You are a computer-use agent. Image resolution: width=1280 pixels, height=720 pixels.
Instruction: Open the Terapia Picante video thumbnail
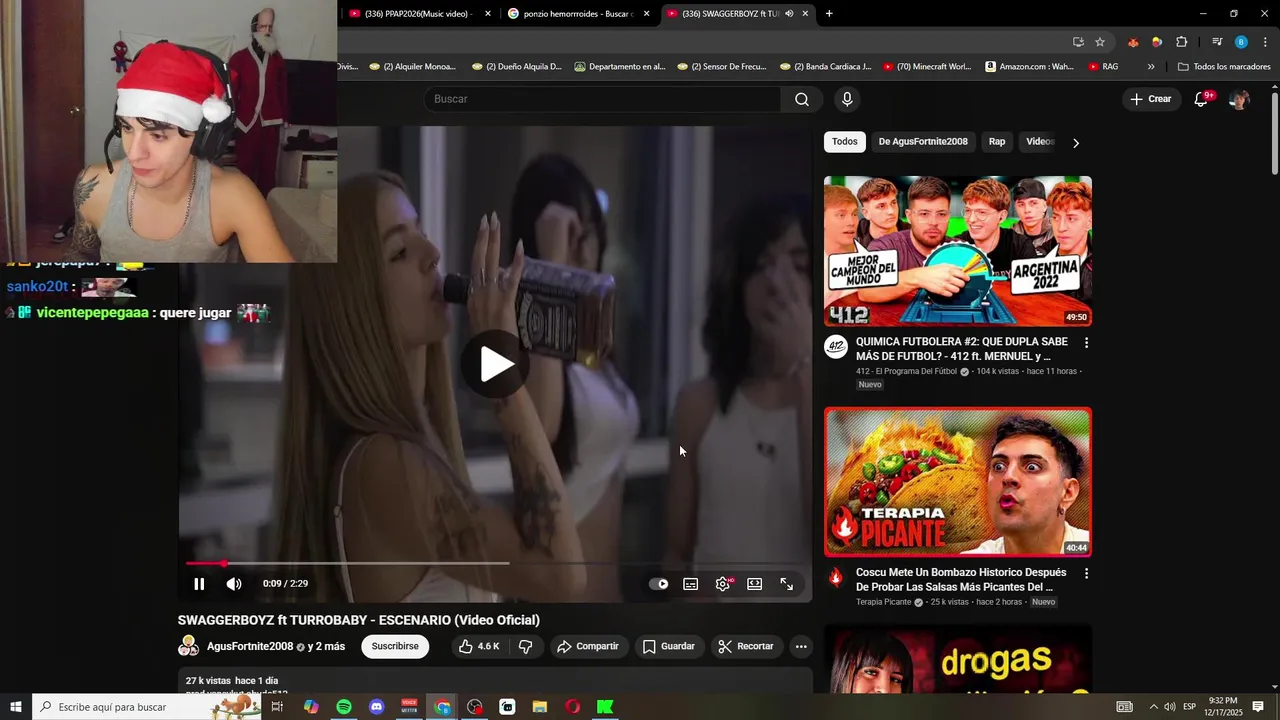click(958, 482)
